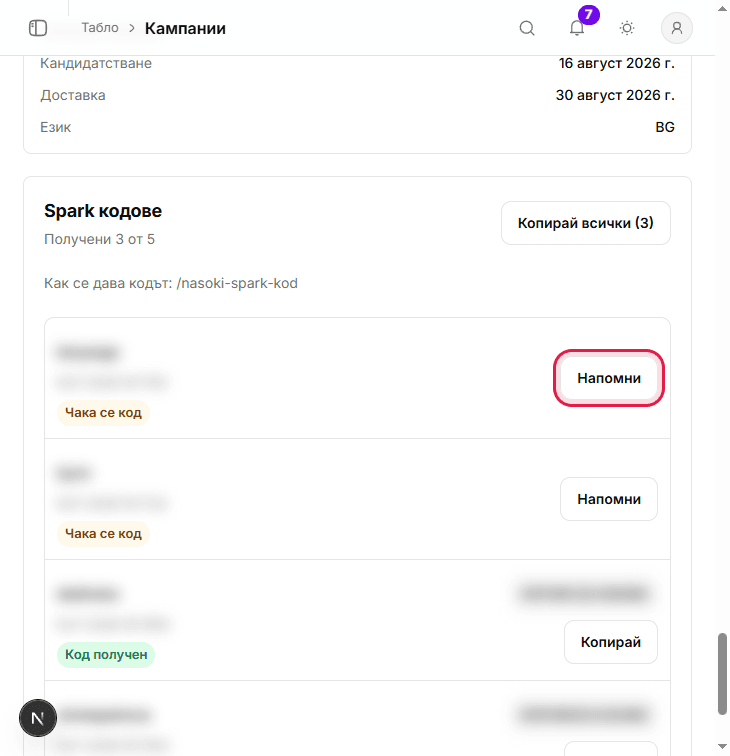Click the Код получен status badge
This screenshot has height=756, width=730.
(106, 655)
